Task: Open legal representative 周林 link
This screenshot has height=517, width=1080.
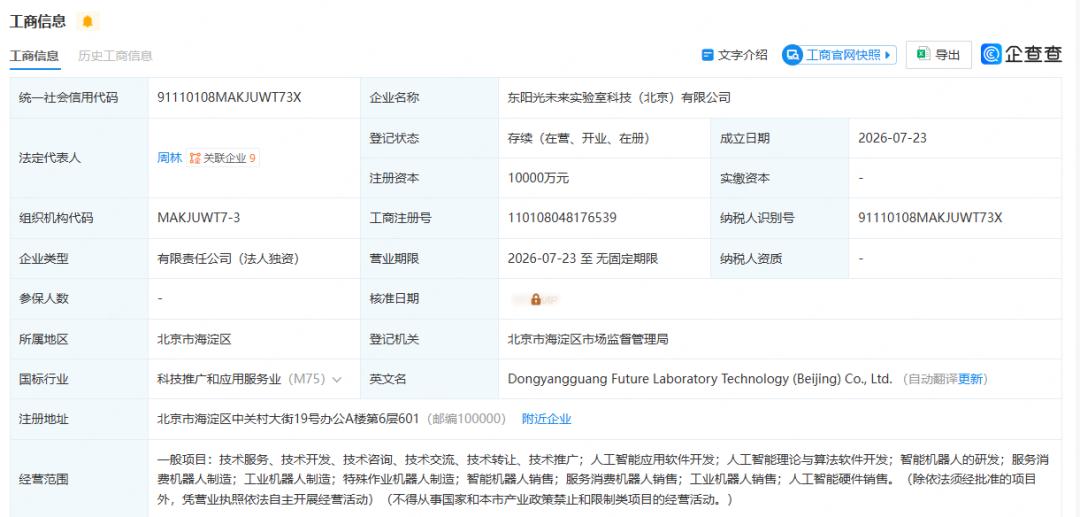Action: point(169,158)
